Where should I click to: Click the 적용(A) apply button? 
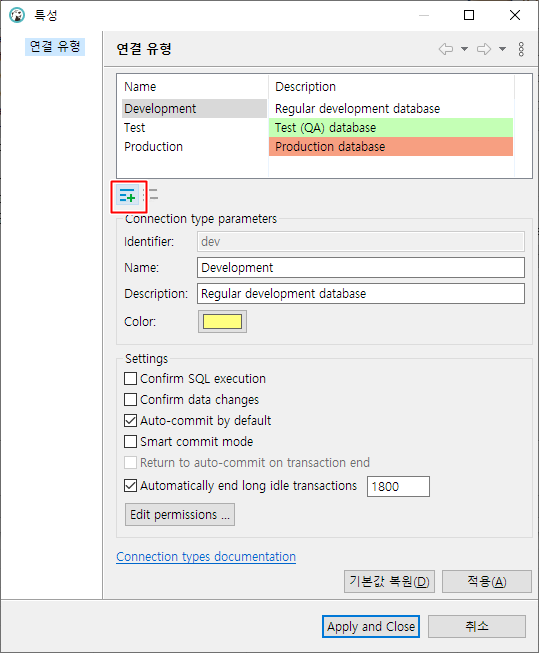pos(487,581)
